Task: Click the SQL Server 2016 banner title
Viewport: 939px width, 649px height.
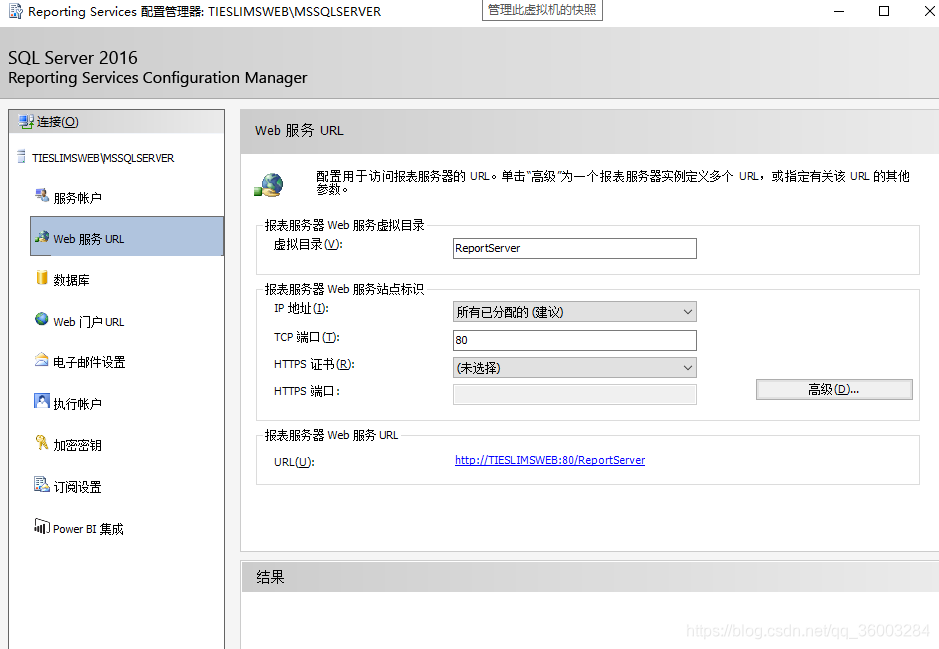Action: tap(72, 57)
